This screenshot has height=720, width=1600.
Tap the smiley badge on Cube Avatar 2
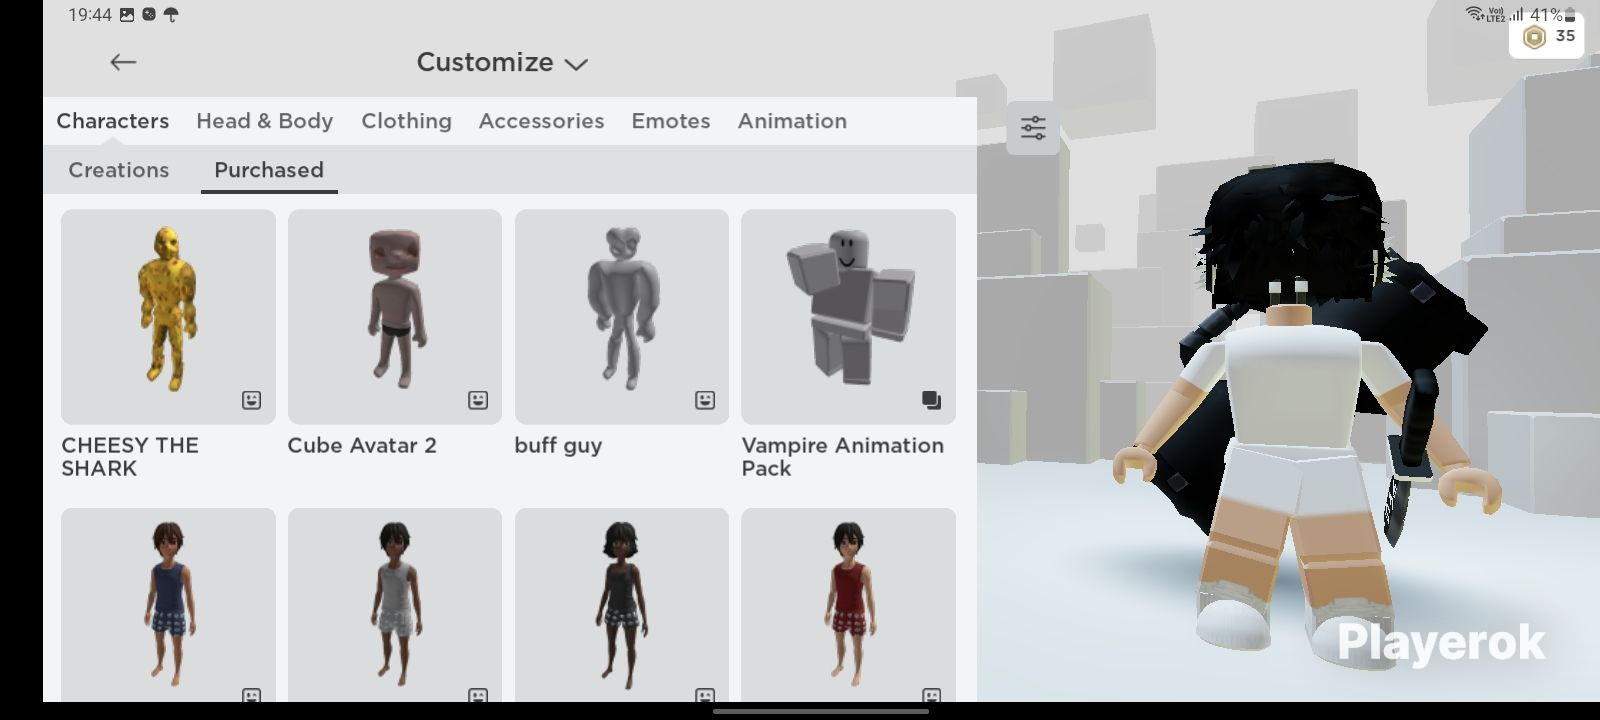pos(478,400)
